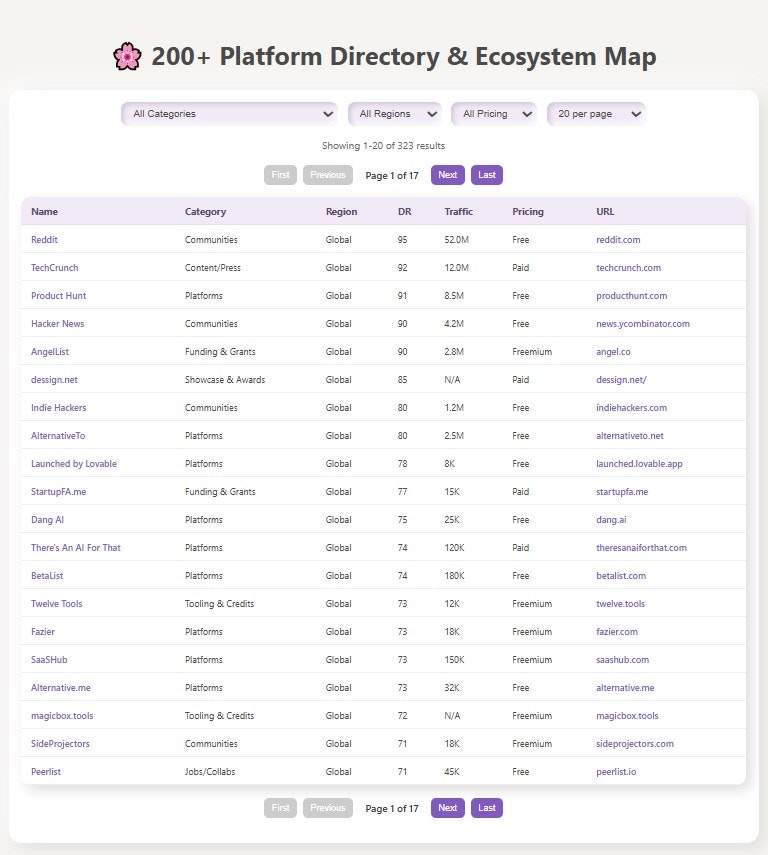Open the TechCrunch name link
The image size is (768, 855).
[55, 268]
